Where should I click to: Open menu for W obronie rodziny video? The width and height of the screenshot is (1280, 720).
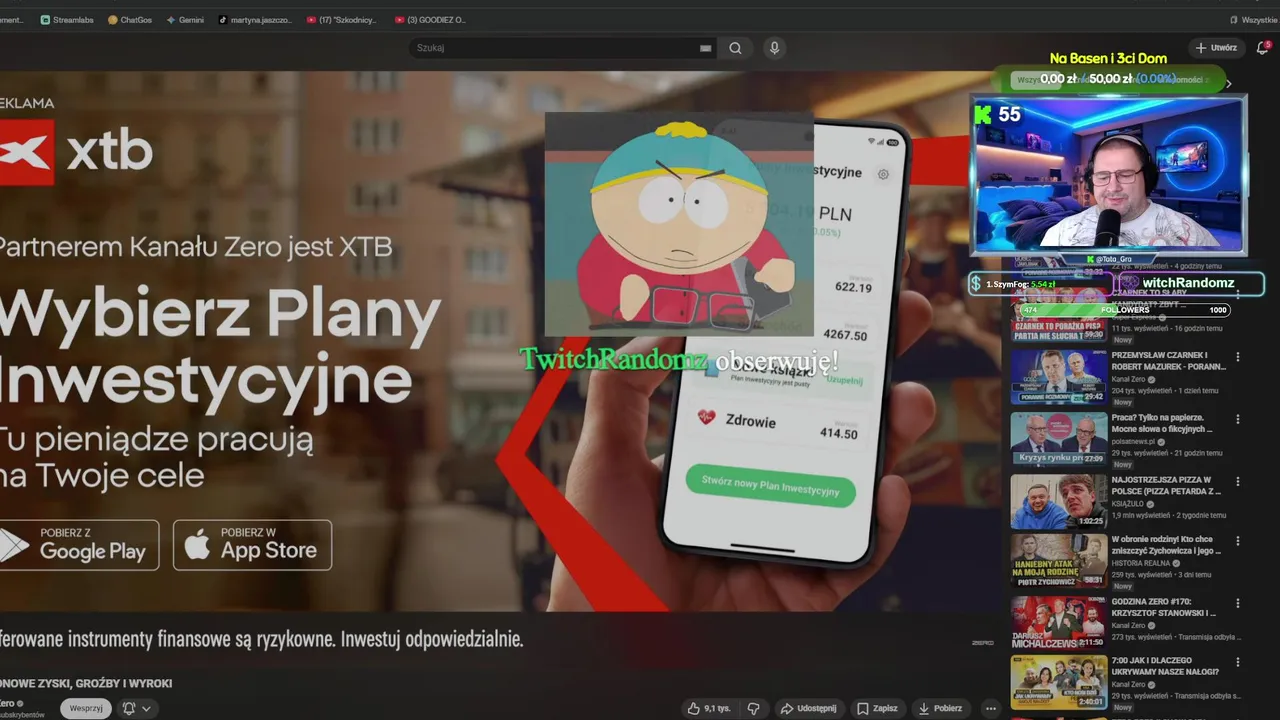[x=1238, y=541]
